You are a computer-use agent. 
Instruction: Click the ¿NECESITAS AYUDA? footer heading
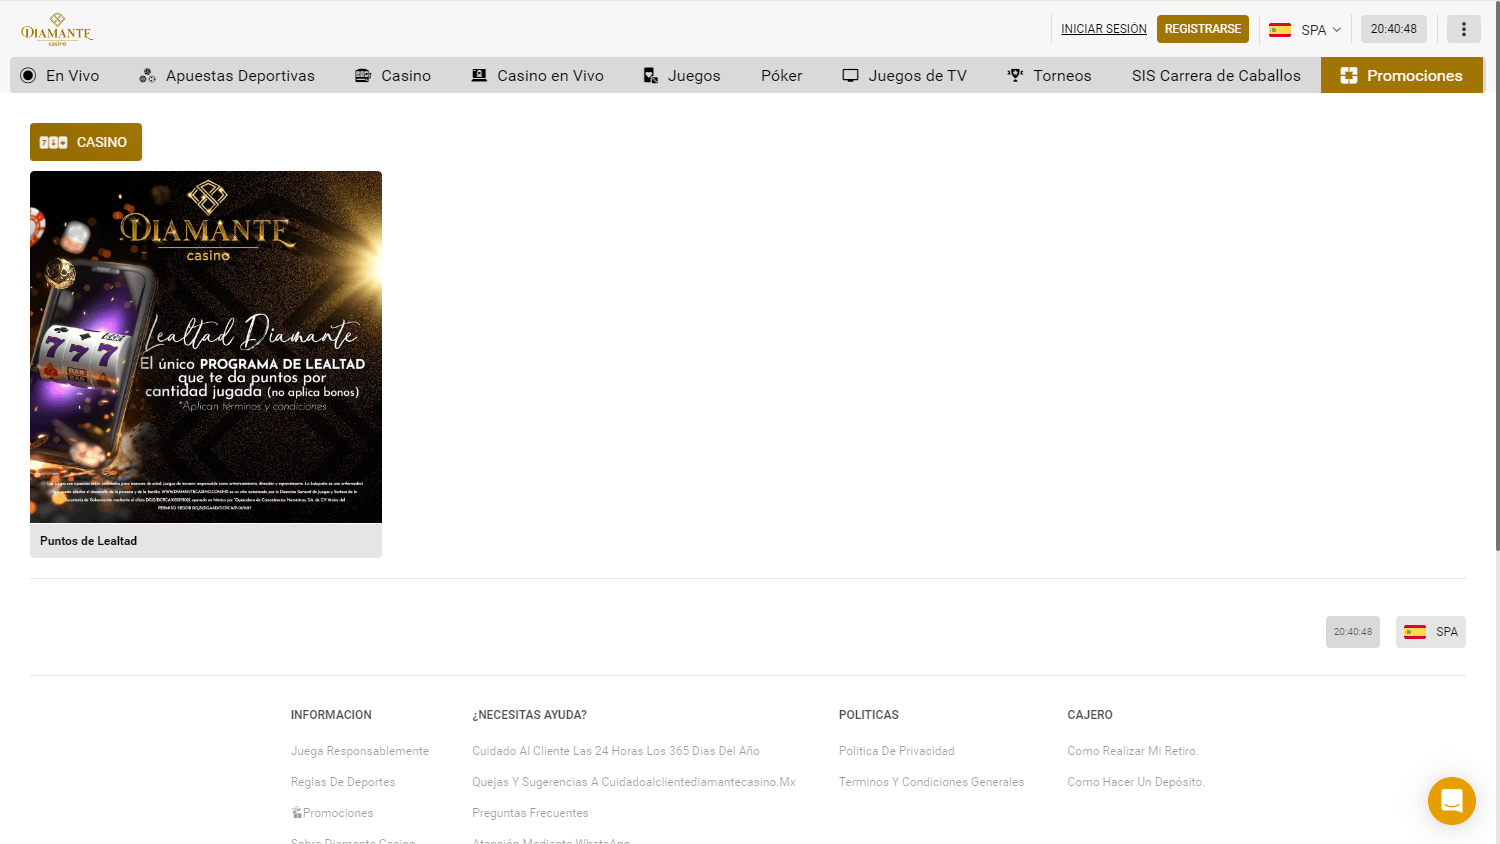[530, 715]
